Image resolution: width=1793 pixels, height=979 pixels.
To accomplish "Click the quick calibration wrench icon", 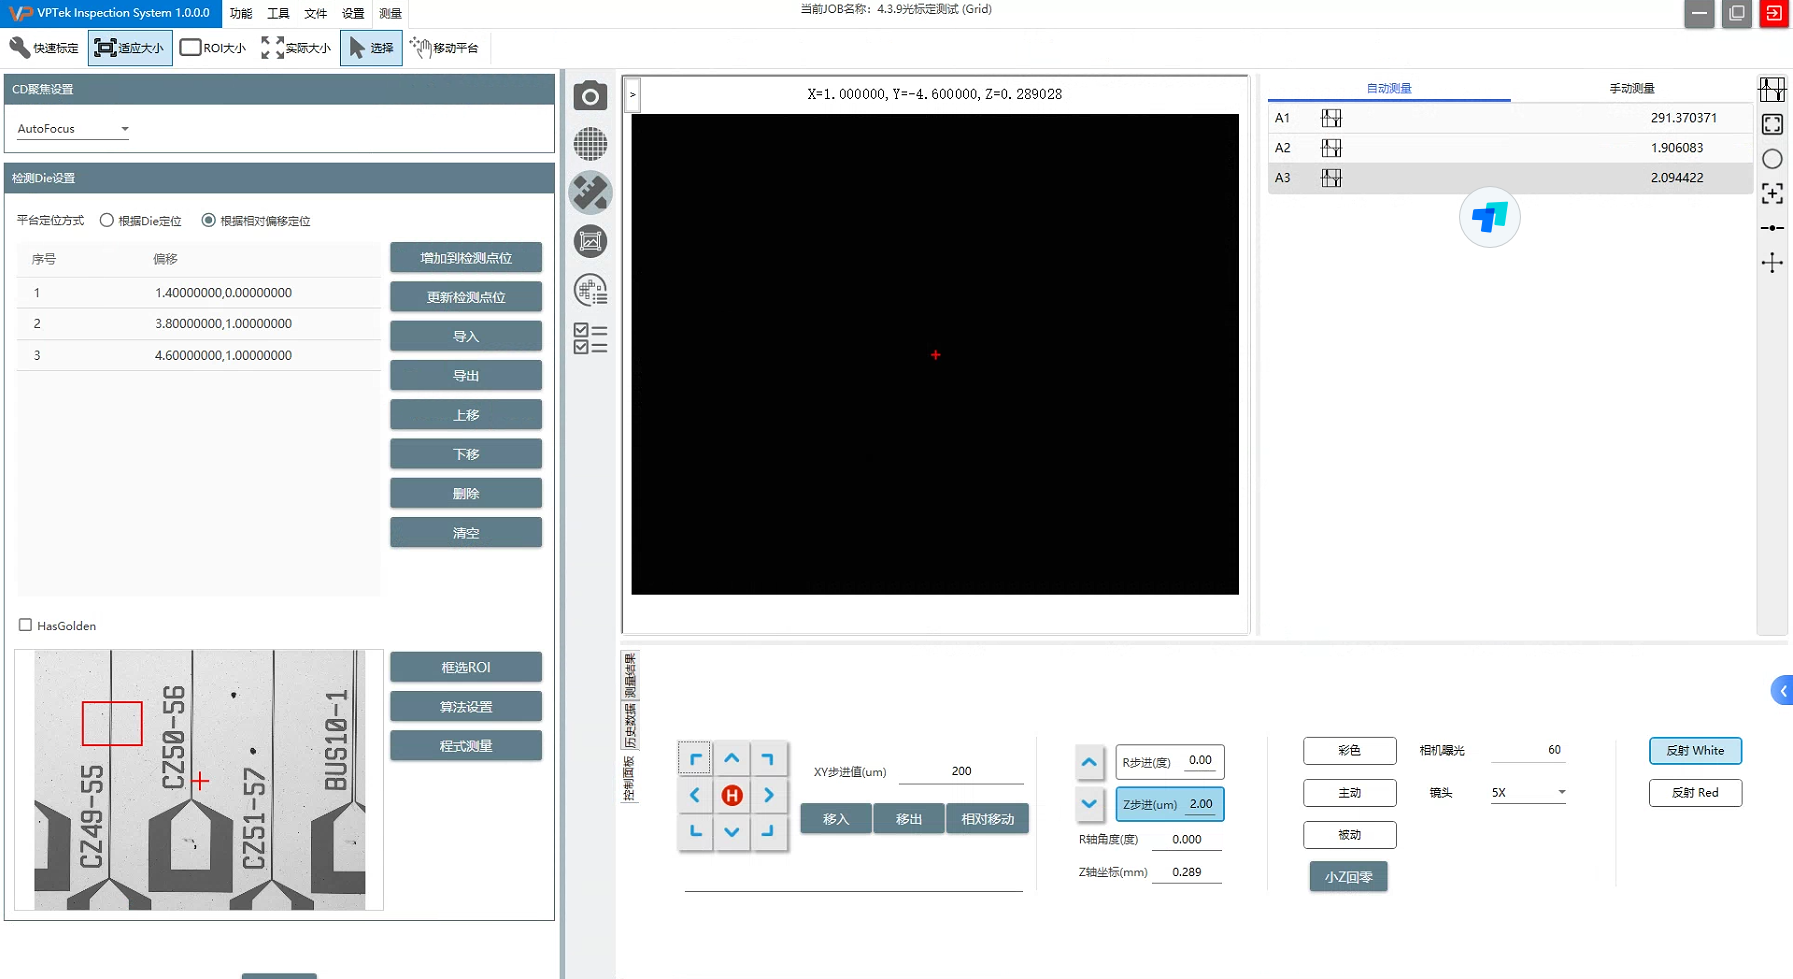I will click(44, 48).
